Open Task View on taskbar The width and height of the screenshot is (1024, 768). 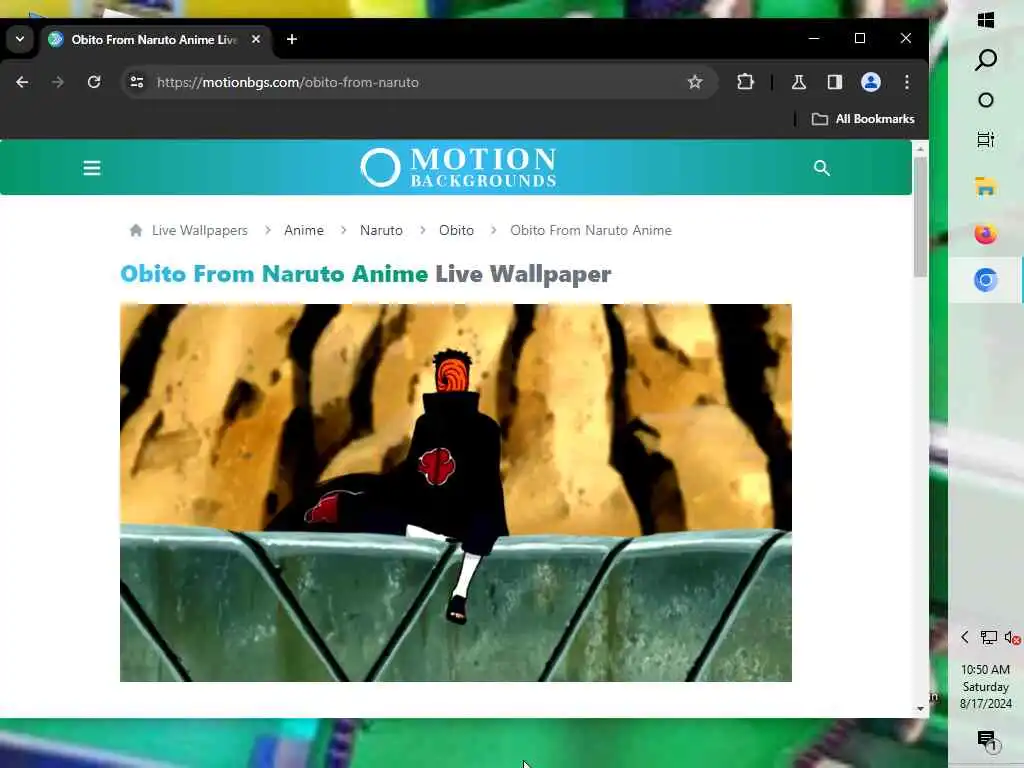(x=986, y=140)
